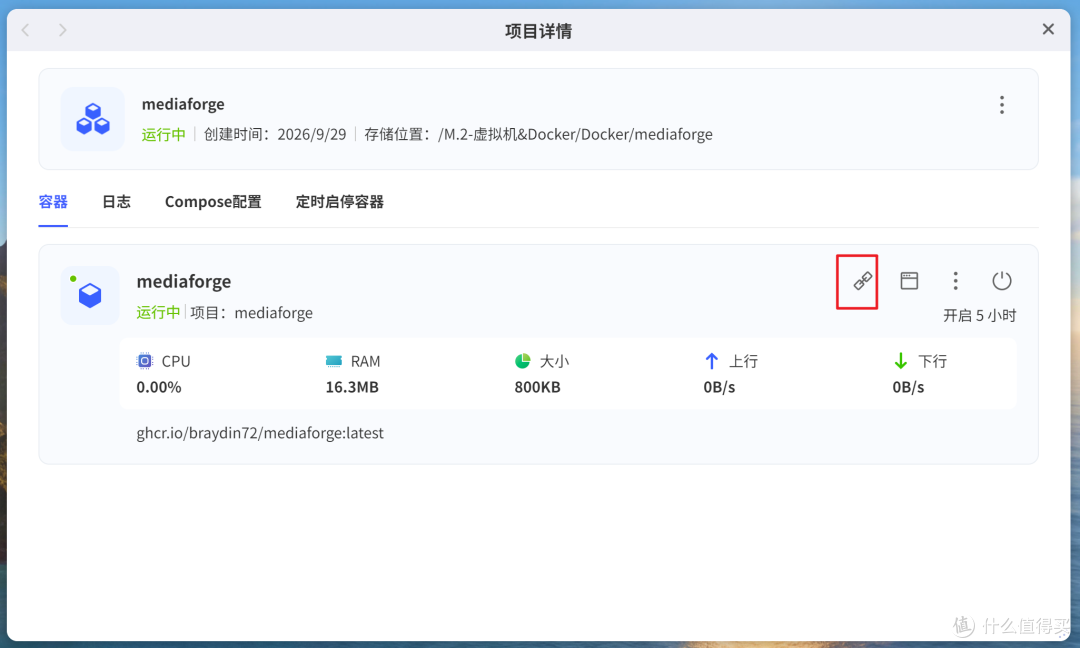The height and width of the screenshot is (648, 1080).
Task: Click the creation date 2026/9/29
Action: point(312,134)
